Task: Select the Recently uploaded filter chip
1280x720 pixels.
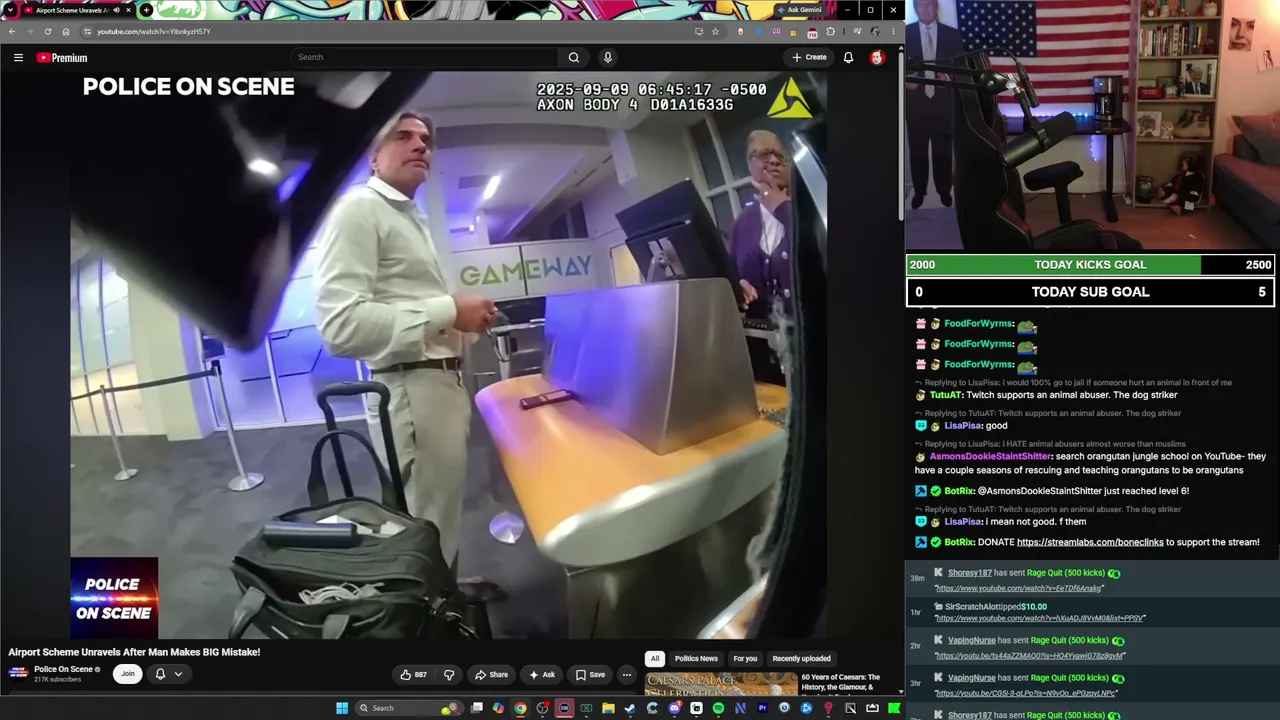Action: [x=802, y=659]
